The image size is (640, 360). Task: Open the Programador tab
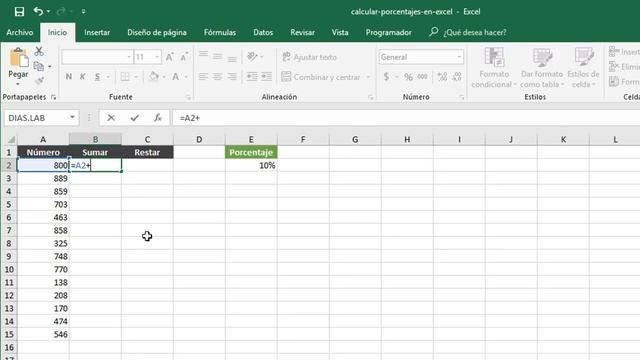click(388, 32)
